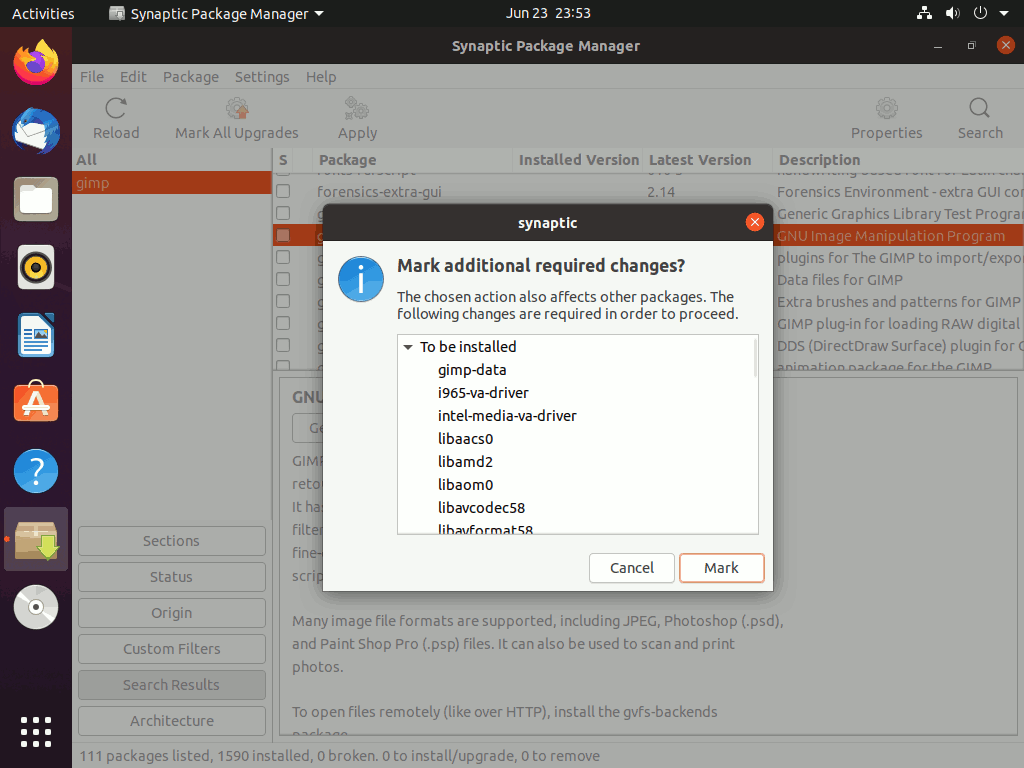Screen dimensions: 1024x768
Task: Click the Synaptic icon in the dock
Action: pos(36,539)
